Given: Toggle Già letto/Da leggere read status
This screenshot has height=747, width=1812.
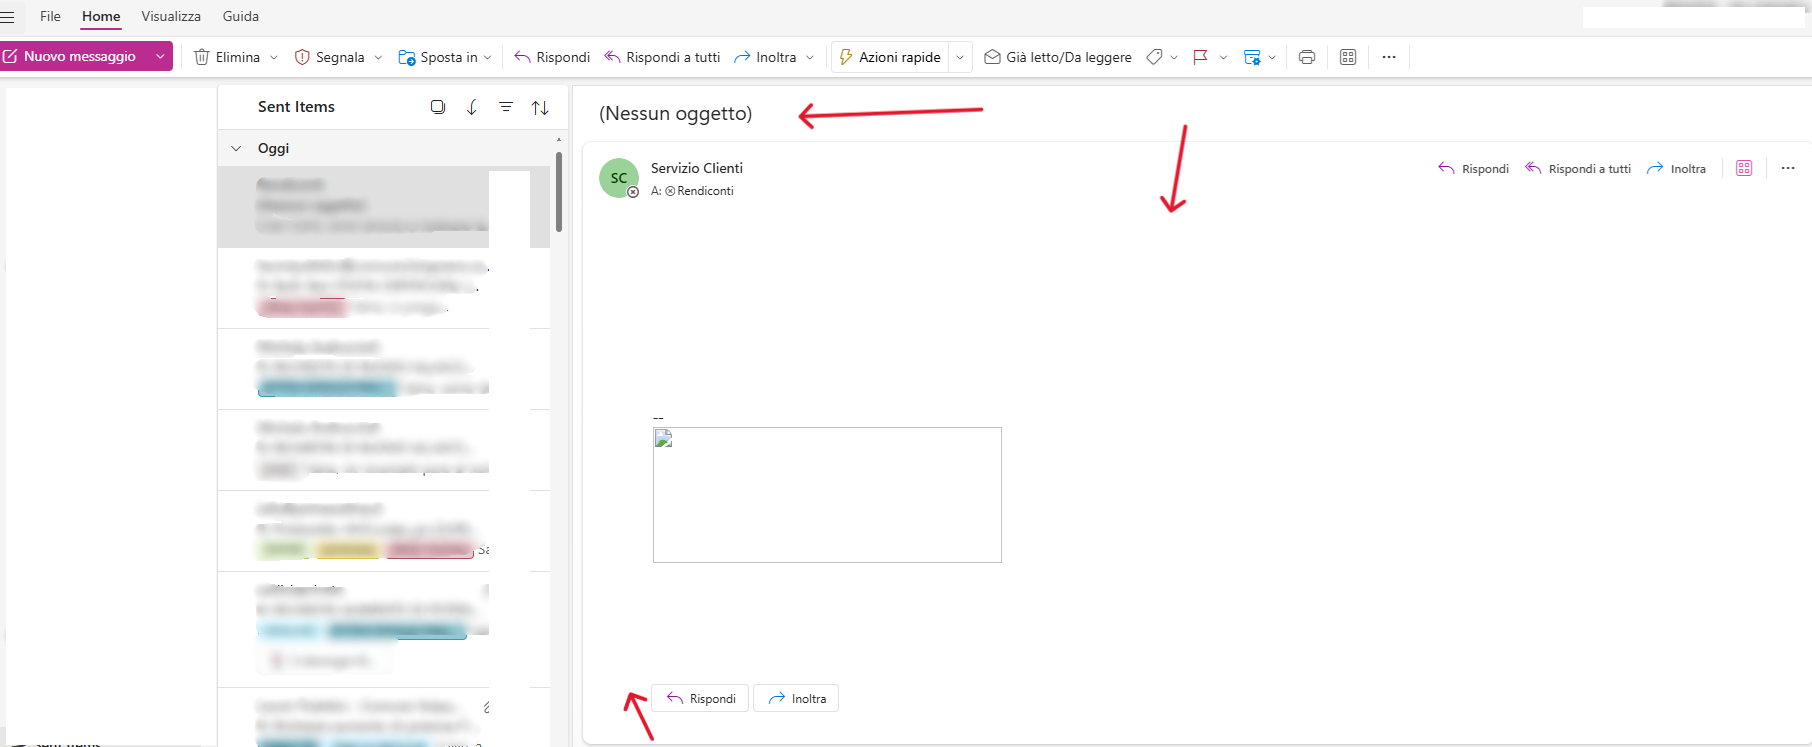Looking at the screenshot, I should [x=1058, y=57].
